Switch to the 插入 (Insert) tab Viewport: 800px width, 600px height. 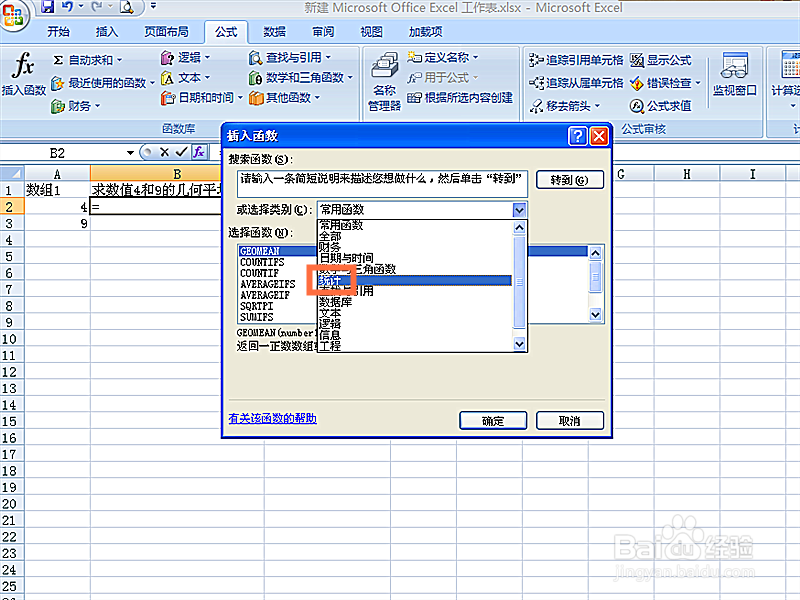click(x=107, y=32)
